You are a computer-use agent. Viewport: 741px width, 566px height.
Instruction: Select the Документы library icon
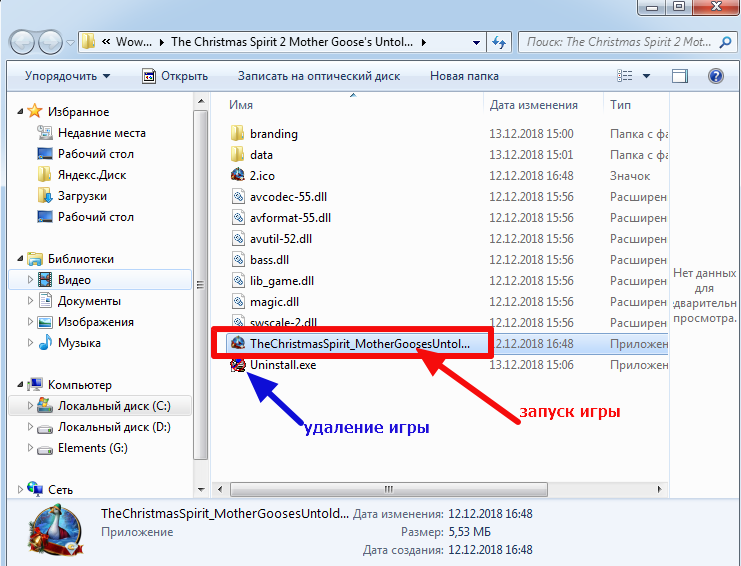click(45, 301)
